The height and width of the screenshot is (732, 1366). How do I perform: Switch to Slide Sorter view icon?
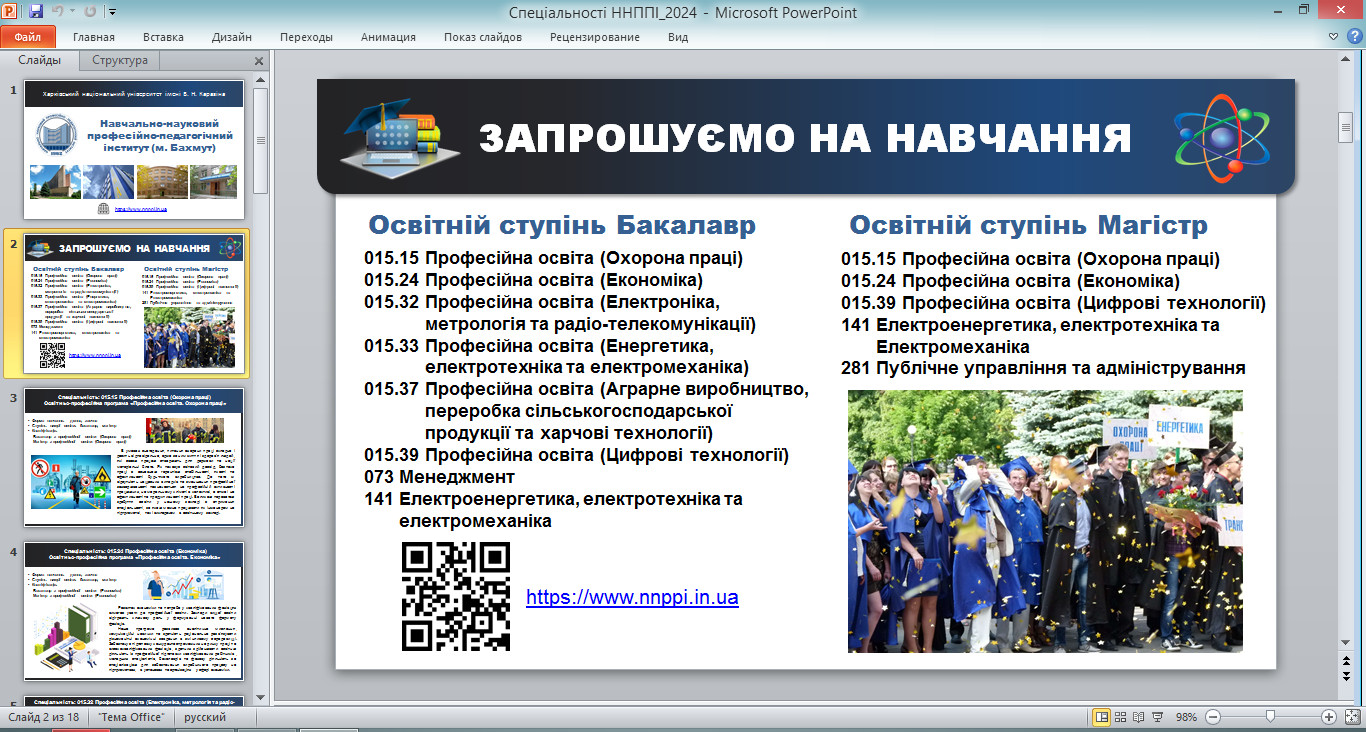click(x=1121, y=717)
